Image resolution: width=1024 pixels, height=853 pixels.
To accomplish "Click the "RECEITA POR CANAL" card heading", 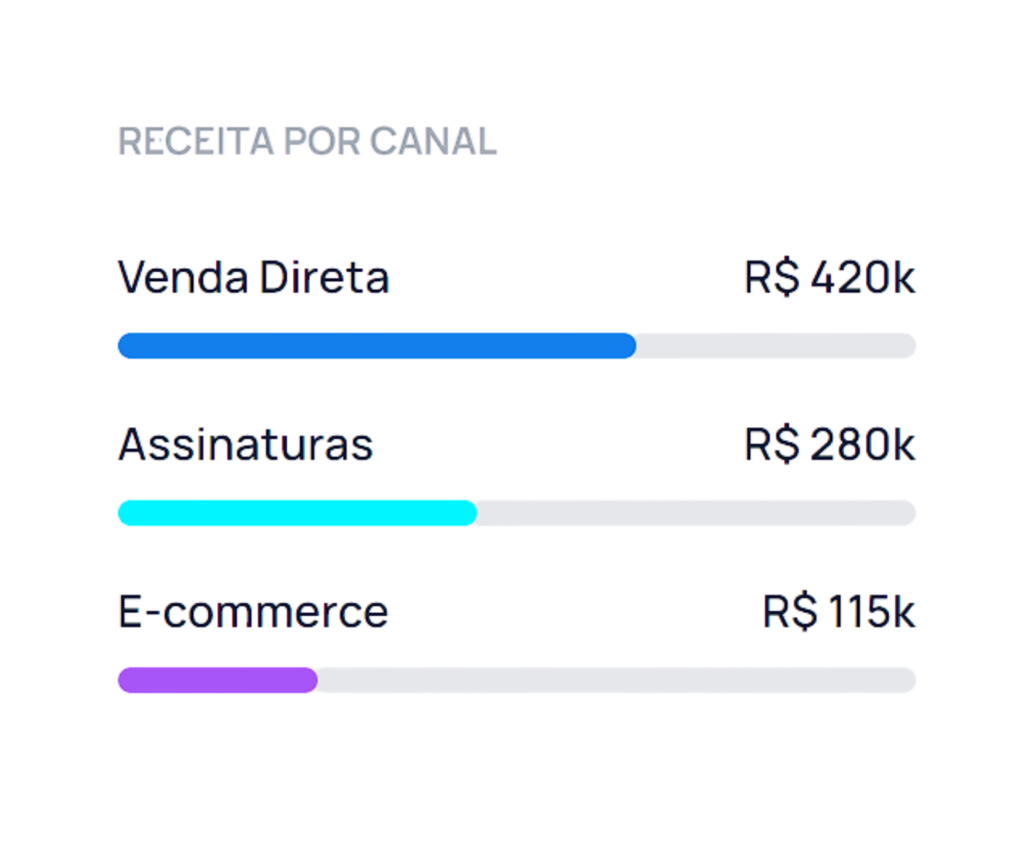I will tap(307, 142).
